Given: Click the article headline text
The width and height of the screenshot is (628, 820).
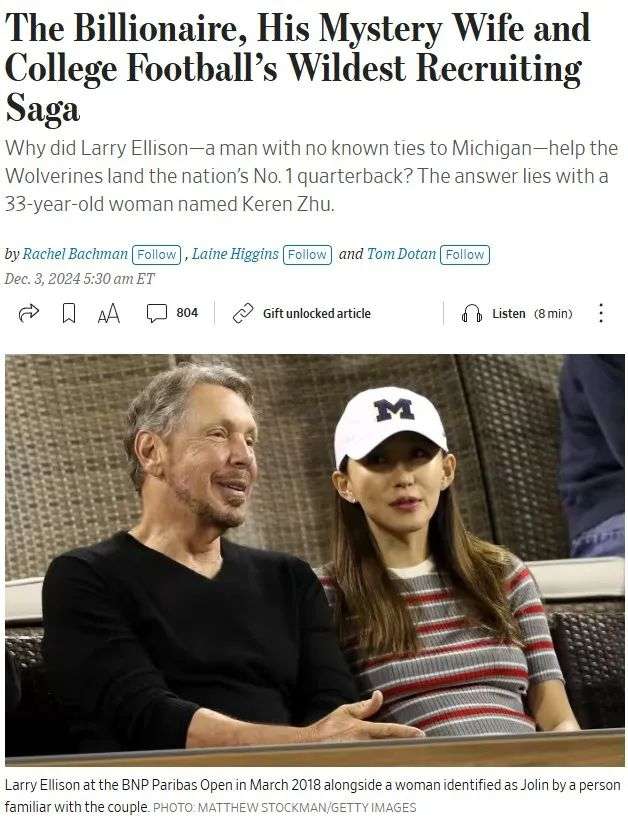Looking at the screenshot, I should point(298,68).
